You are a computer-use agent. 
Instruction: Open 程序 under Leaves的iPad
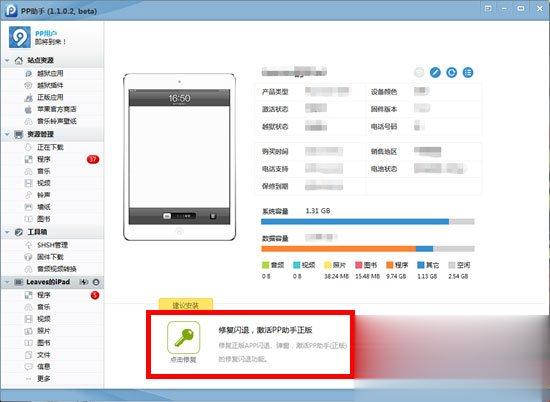pos(44,295)
